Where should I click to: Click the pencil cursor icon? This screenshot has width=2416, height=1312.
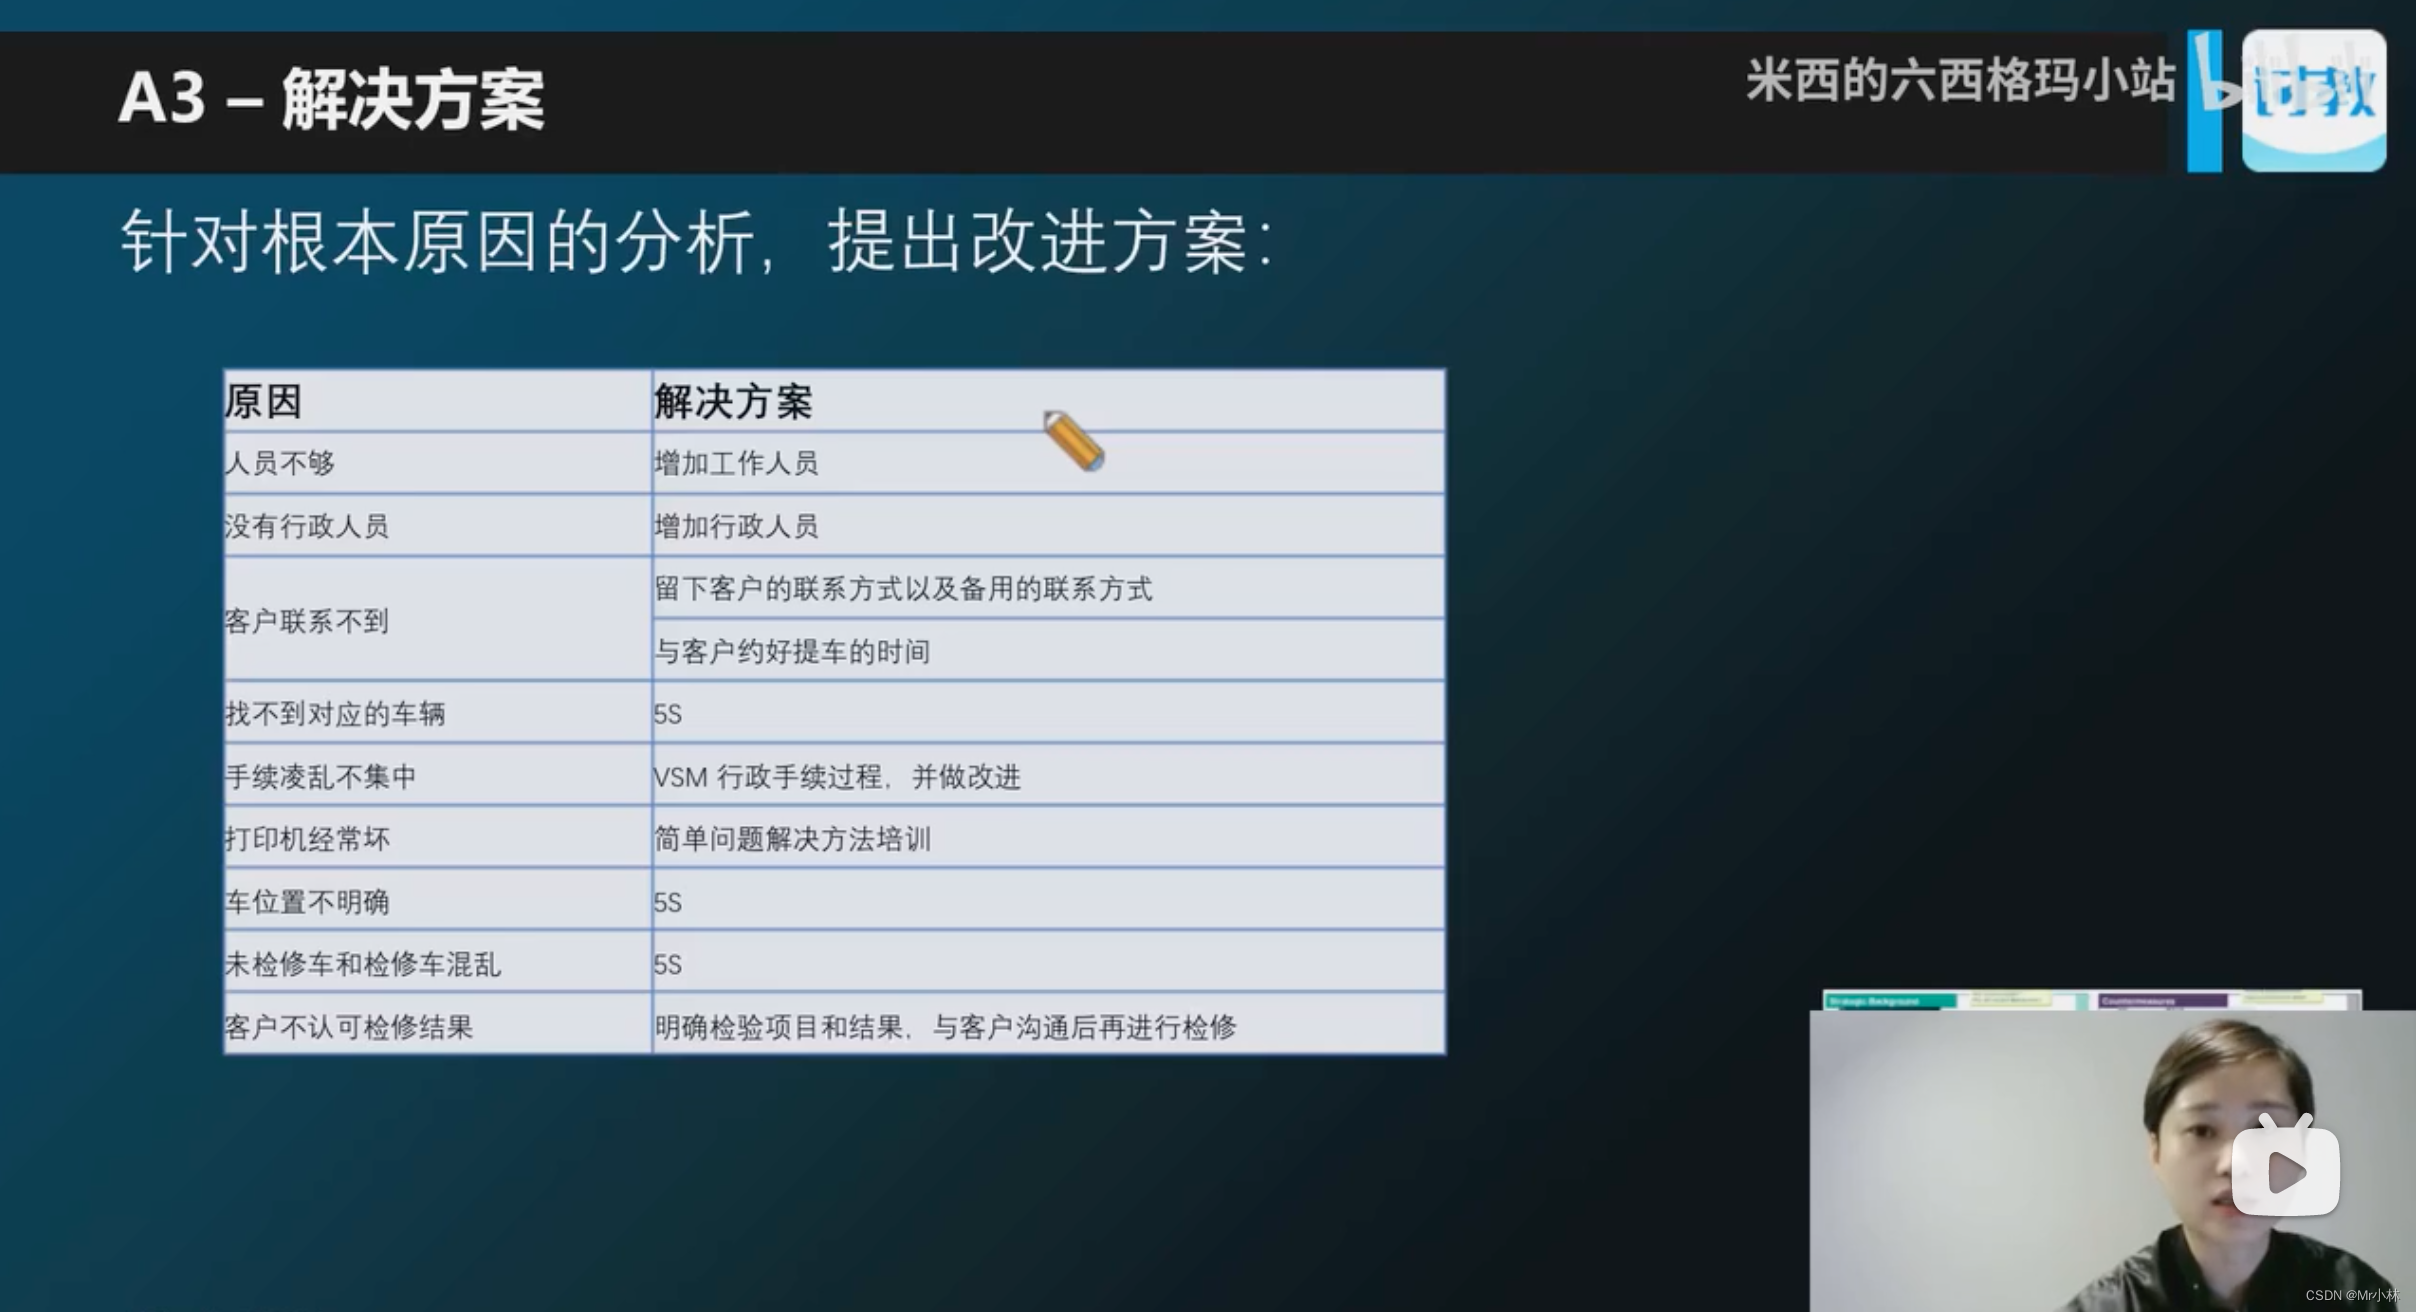(1073, 441)
